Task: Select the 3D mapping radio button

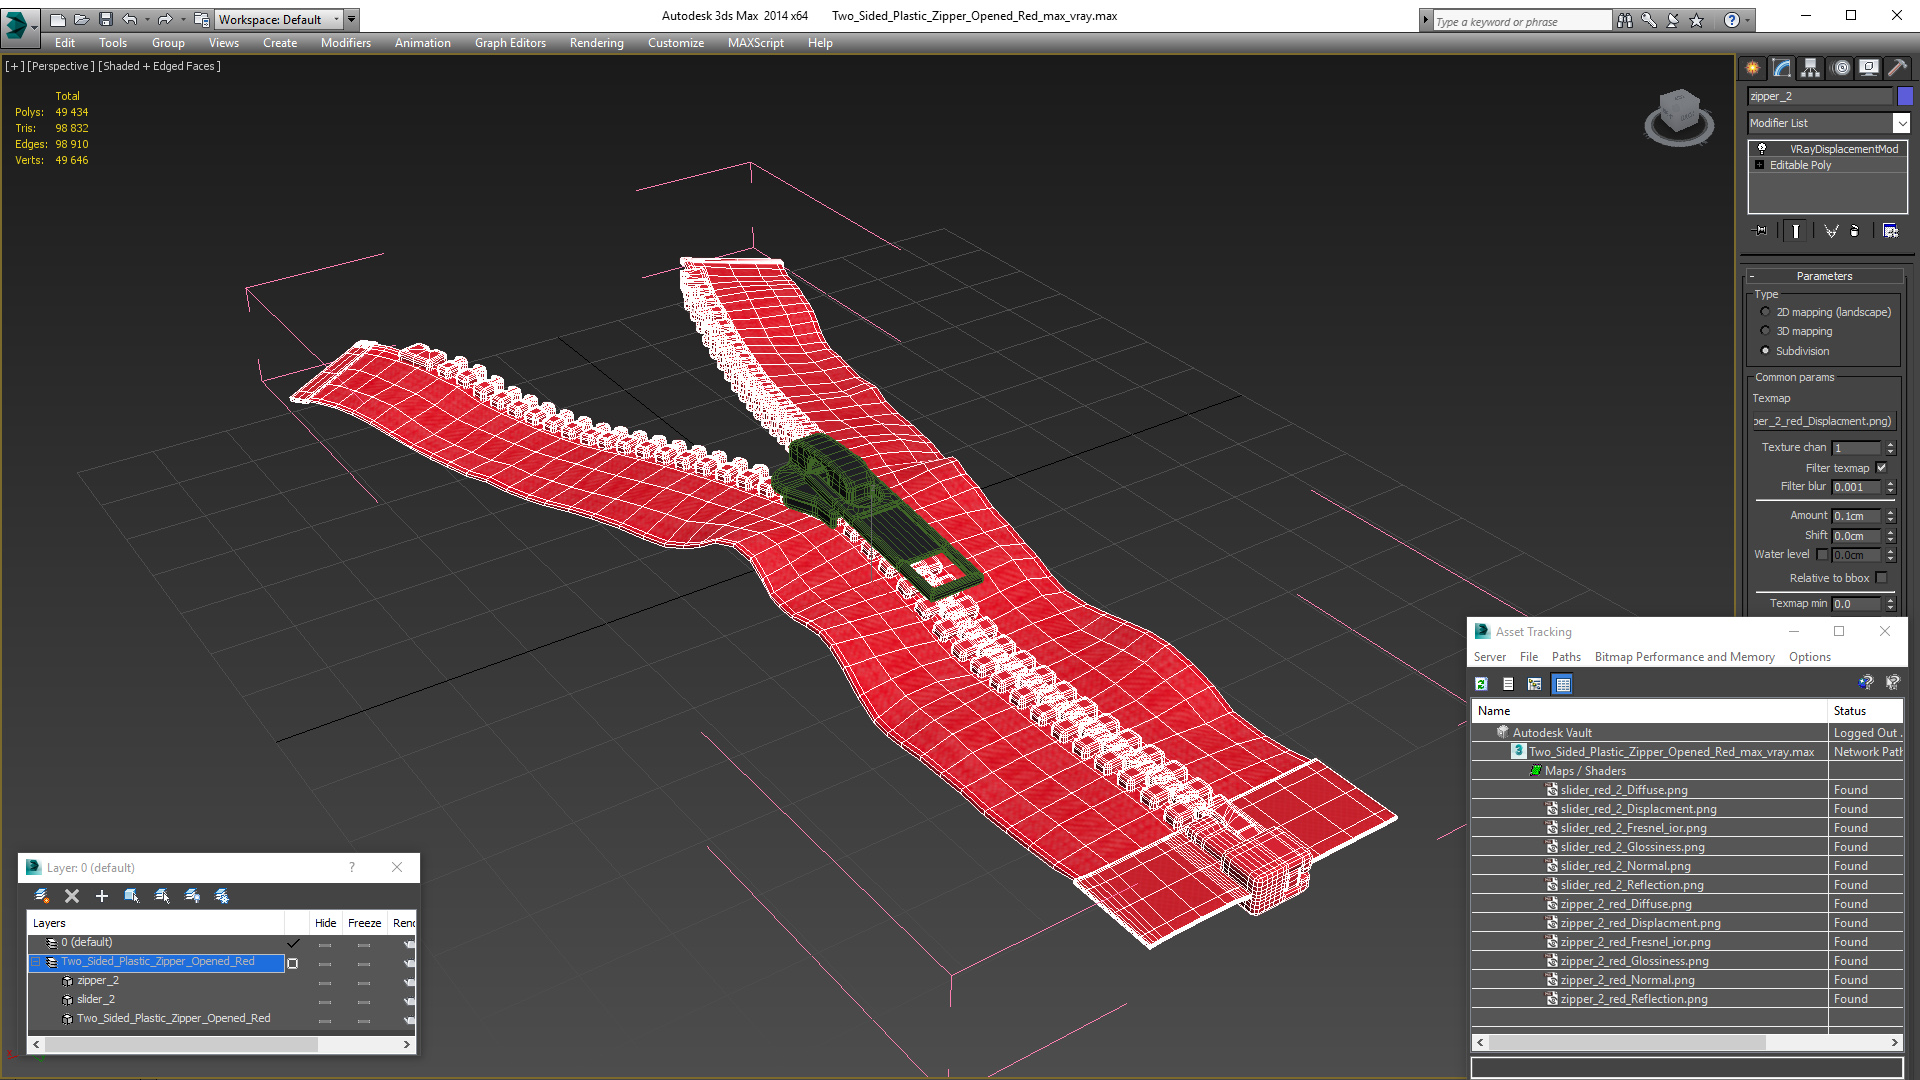Action: click(1765, 331)
